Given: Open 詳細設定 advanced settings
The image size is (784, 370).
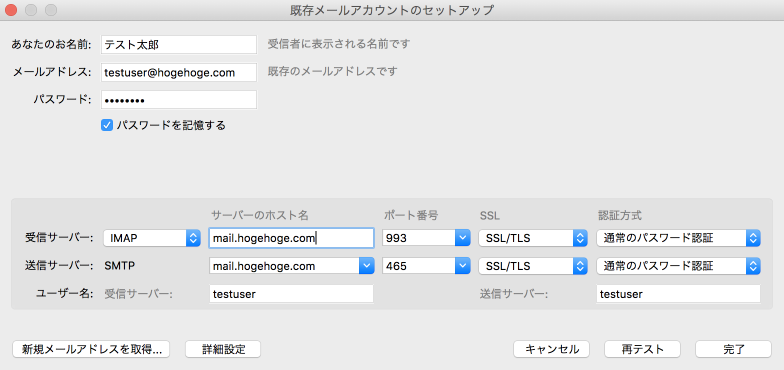Looking at the screenshot, I should click(223, 350).
